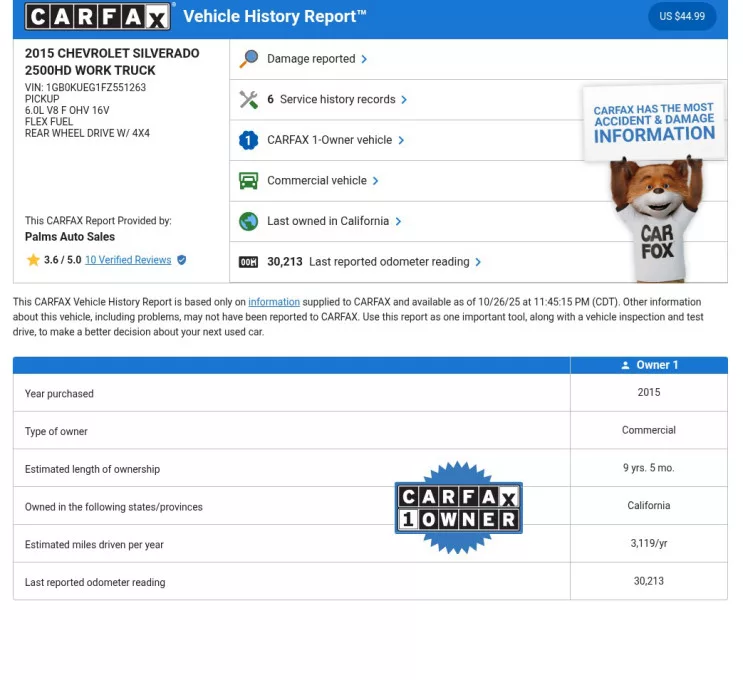
Task: Click the CARFAX 1 Owner seal badge
Action: [459, 507]
